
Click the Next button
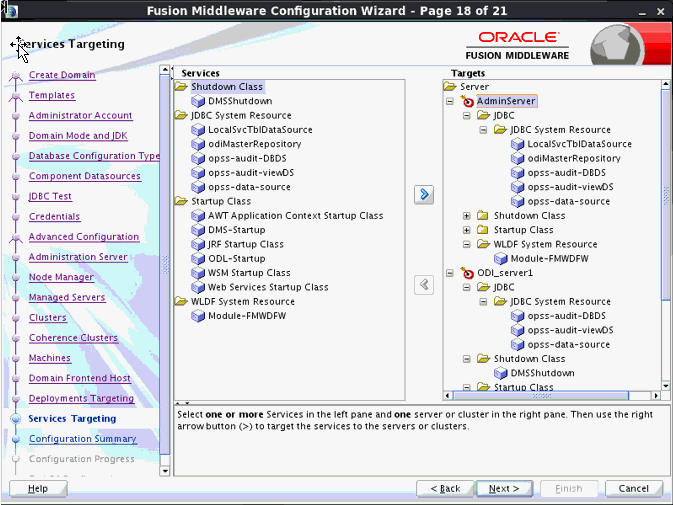[x=504, y=489]
